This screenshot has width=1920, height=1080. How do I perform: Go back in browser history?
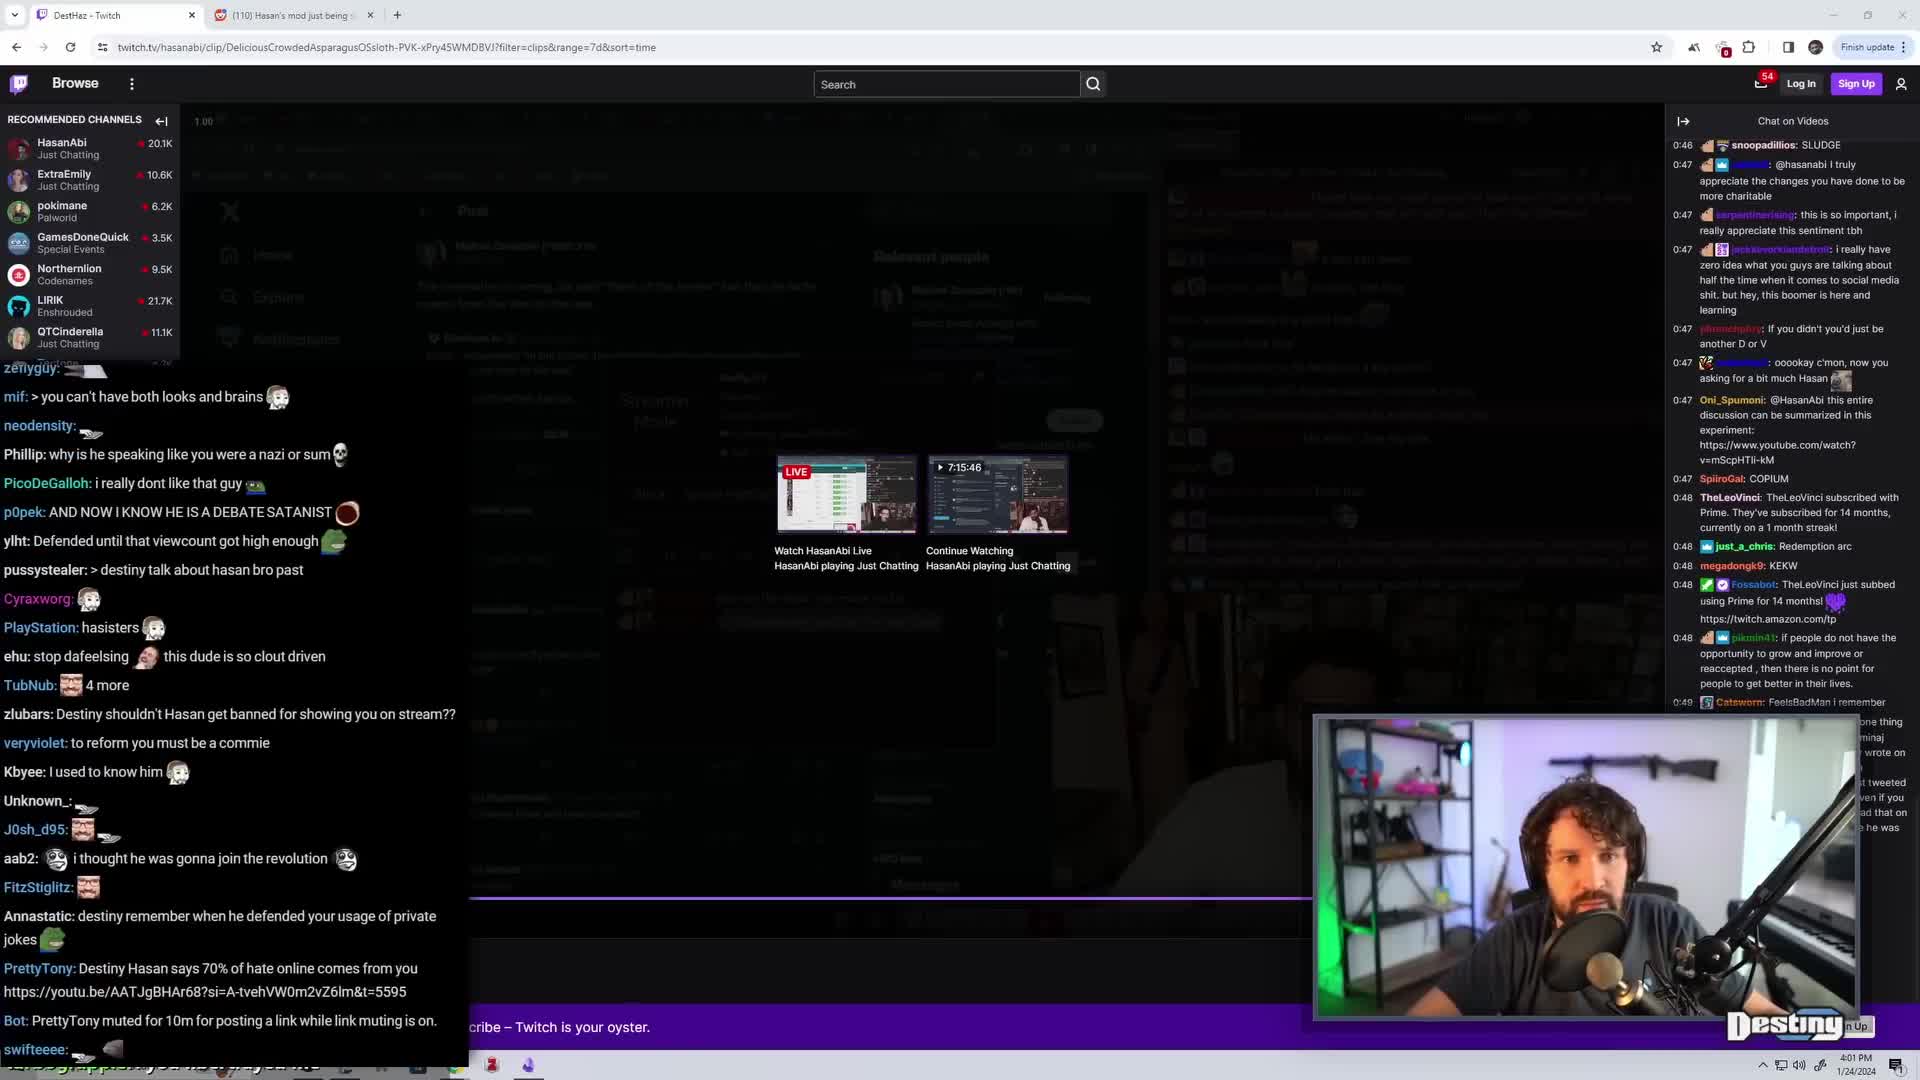click(x=17, y=47)
